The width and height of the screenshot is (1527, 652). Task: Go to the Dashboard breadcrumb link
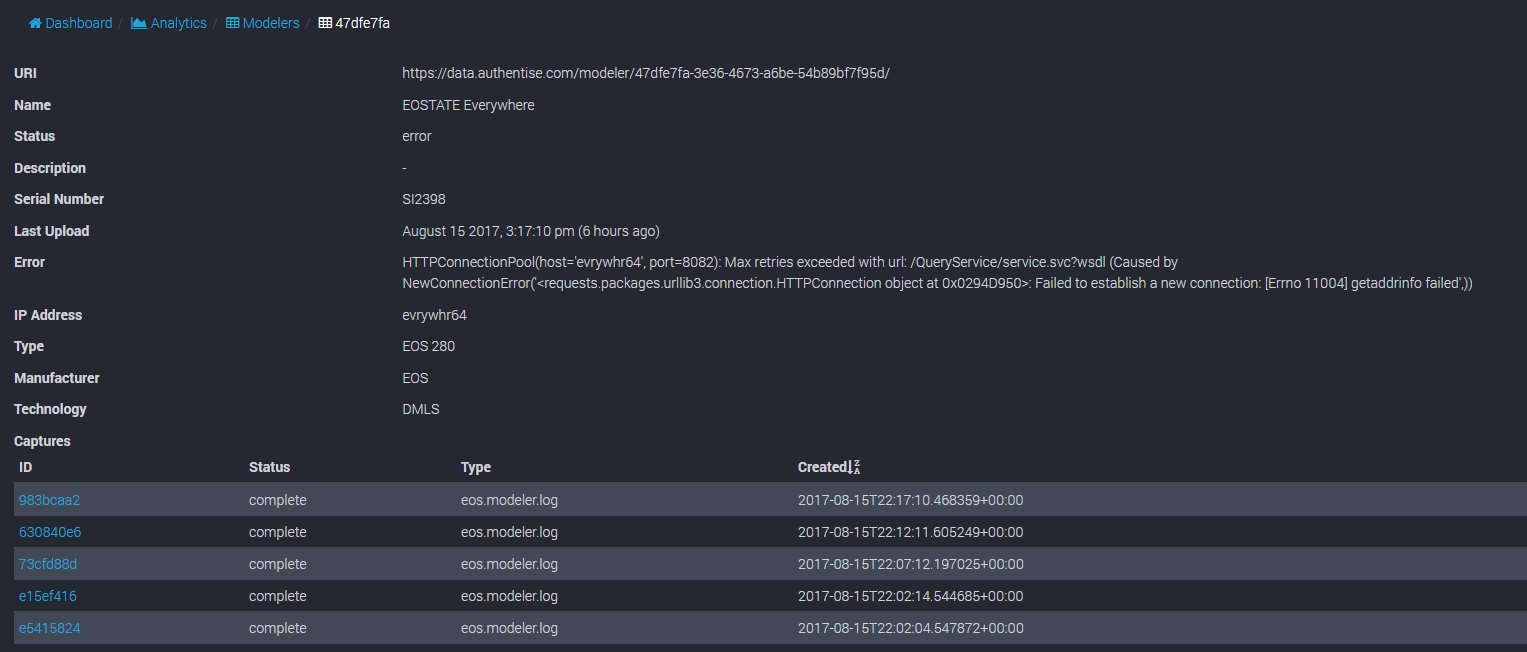78,23
